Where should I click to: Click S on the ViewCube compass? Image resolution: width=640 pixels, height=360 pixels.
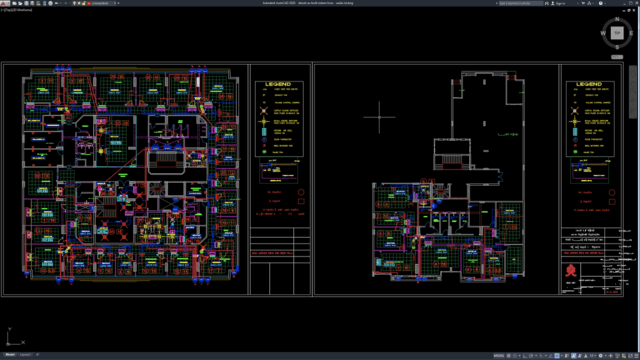[617, 47]
